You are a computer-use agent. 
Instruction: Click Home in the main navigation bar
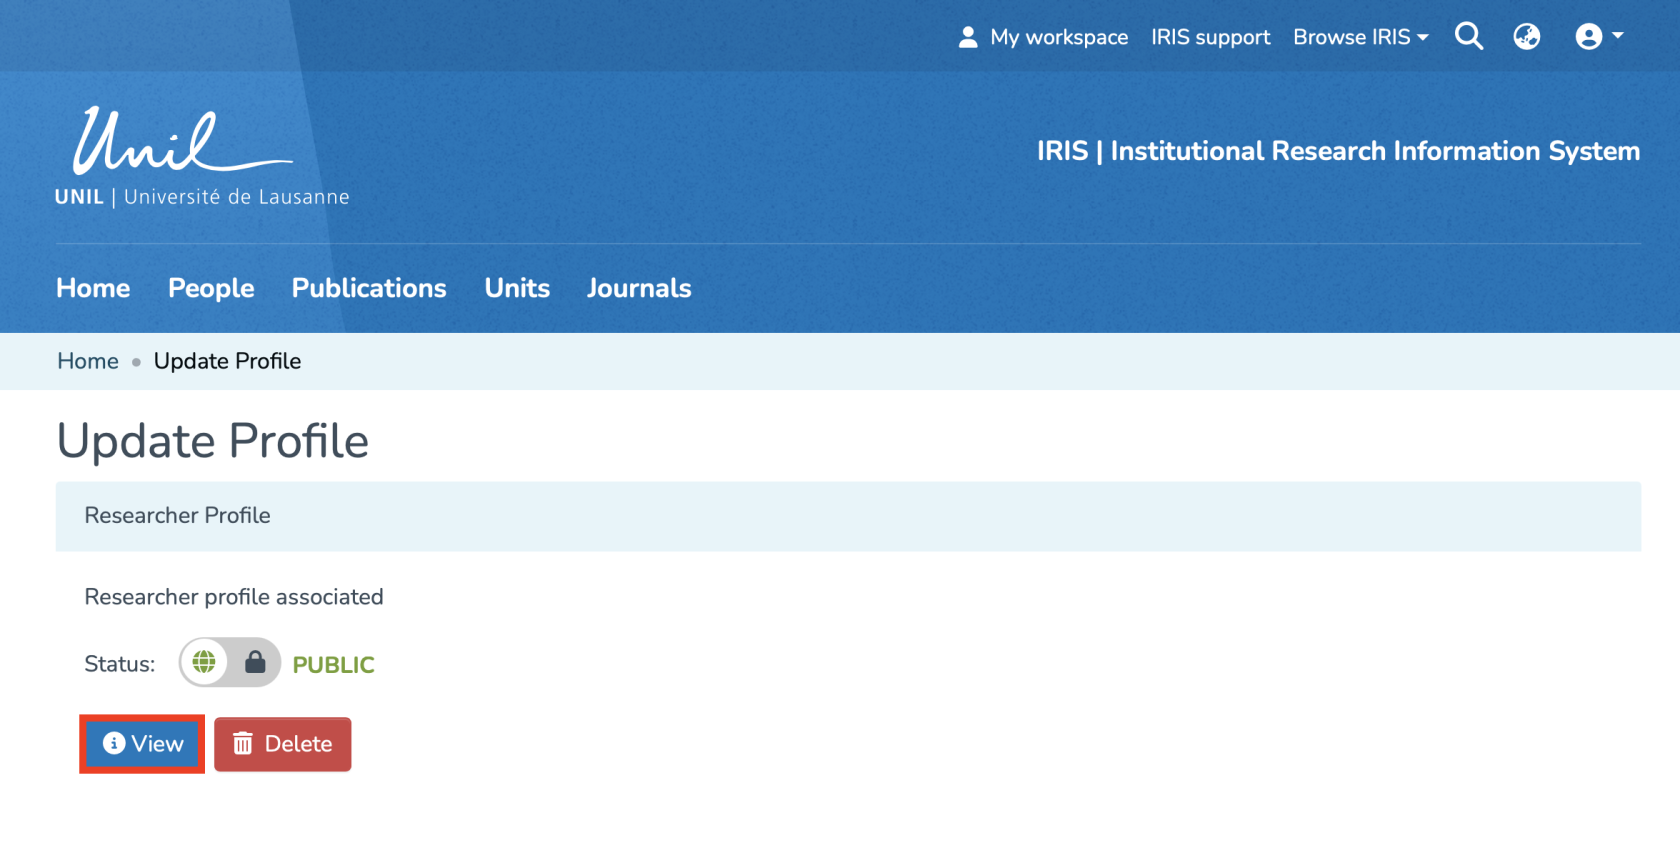[93, 288]
